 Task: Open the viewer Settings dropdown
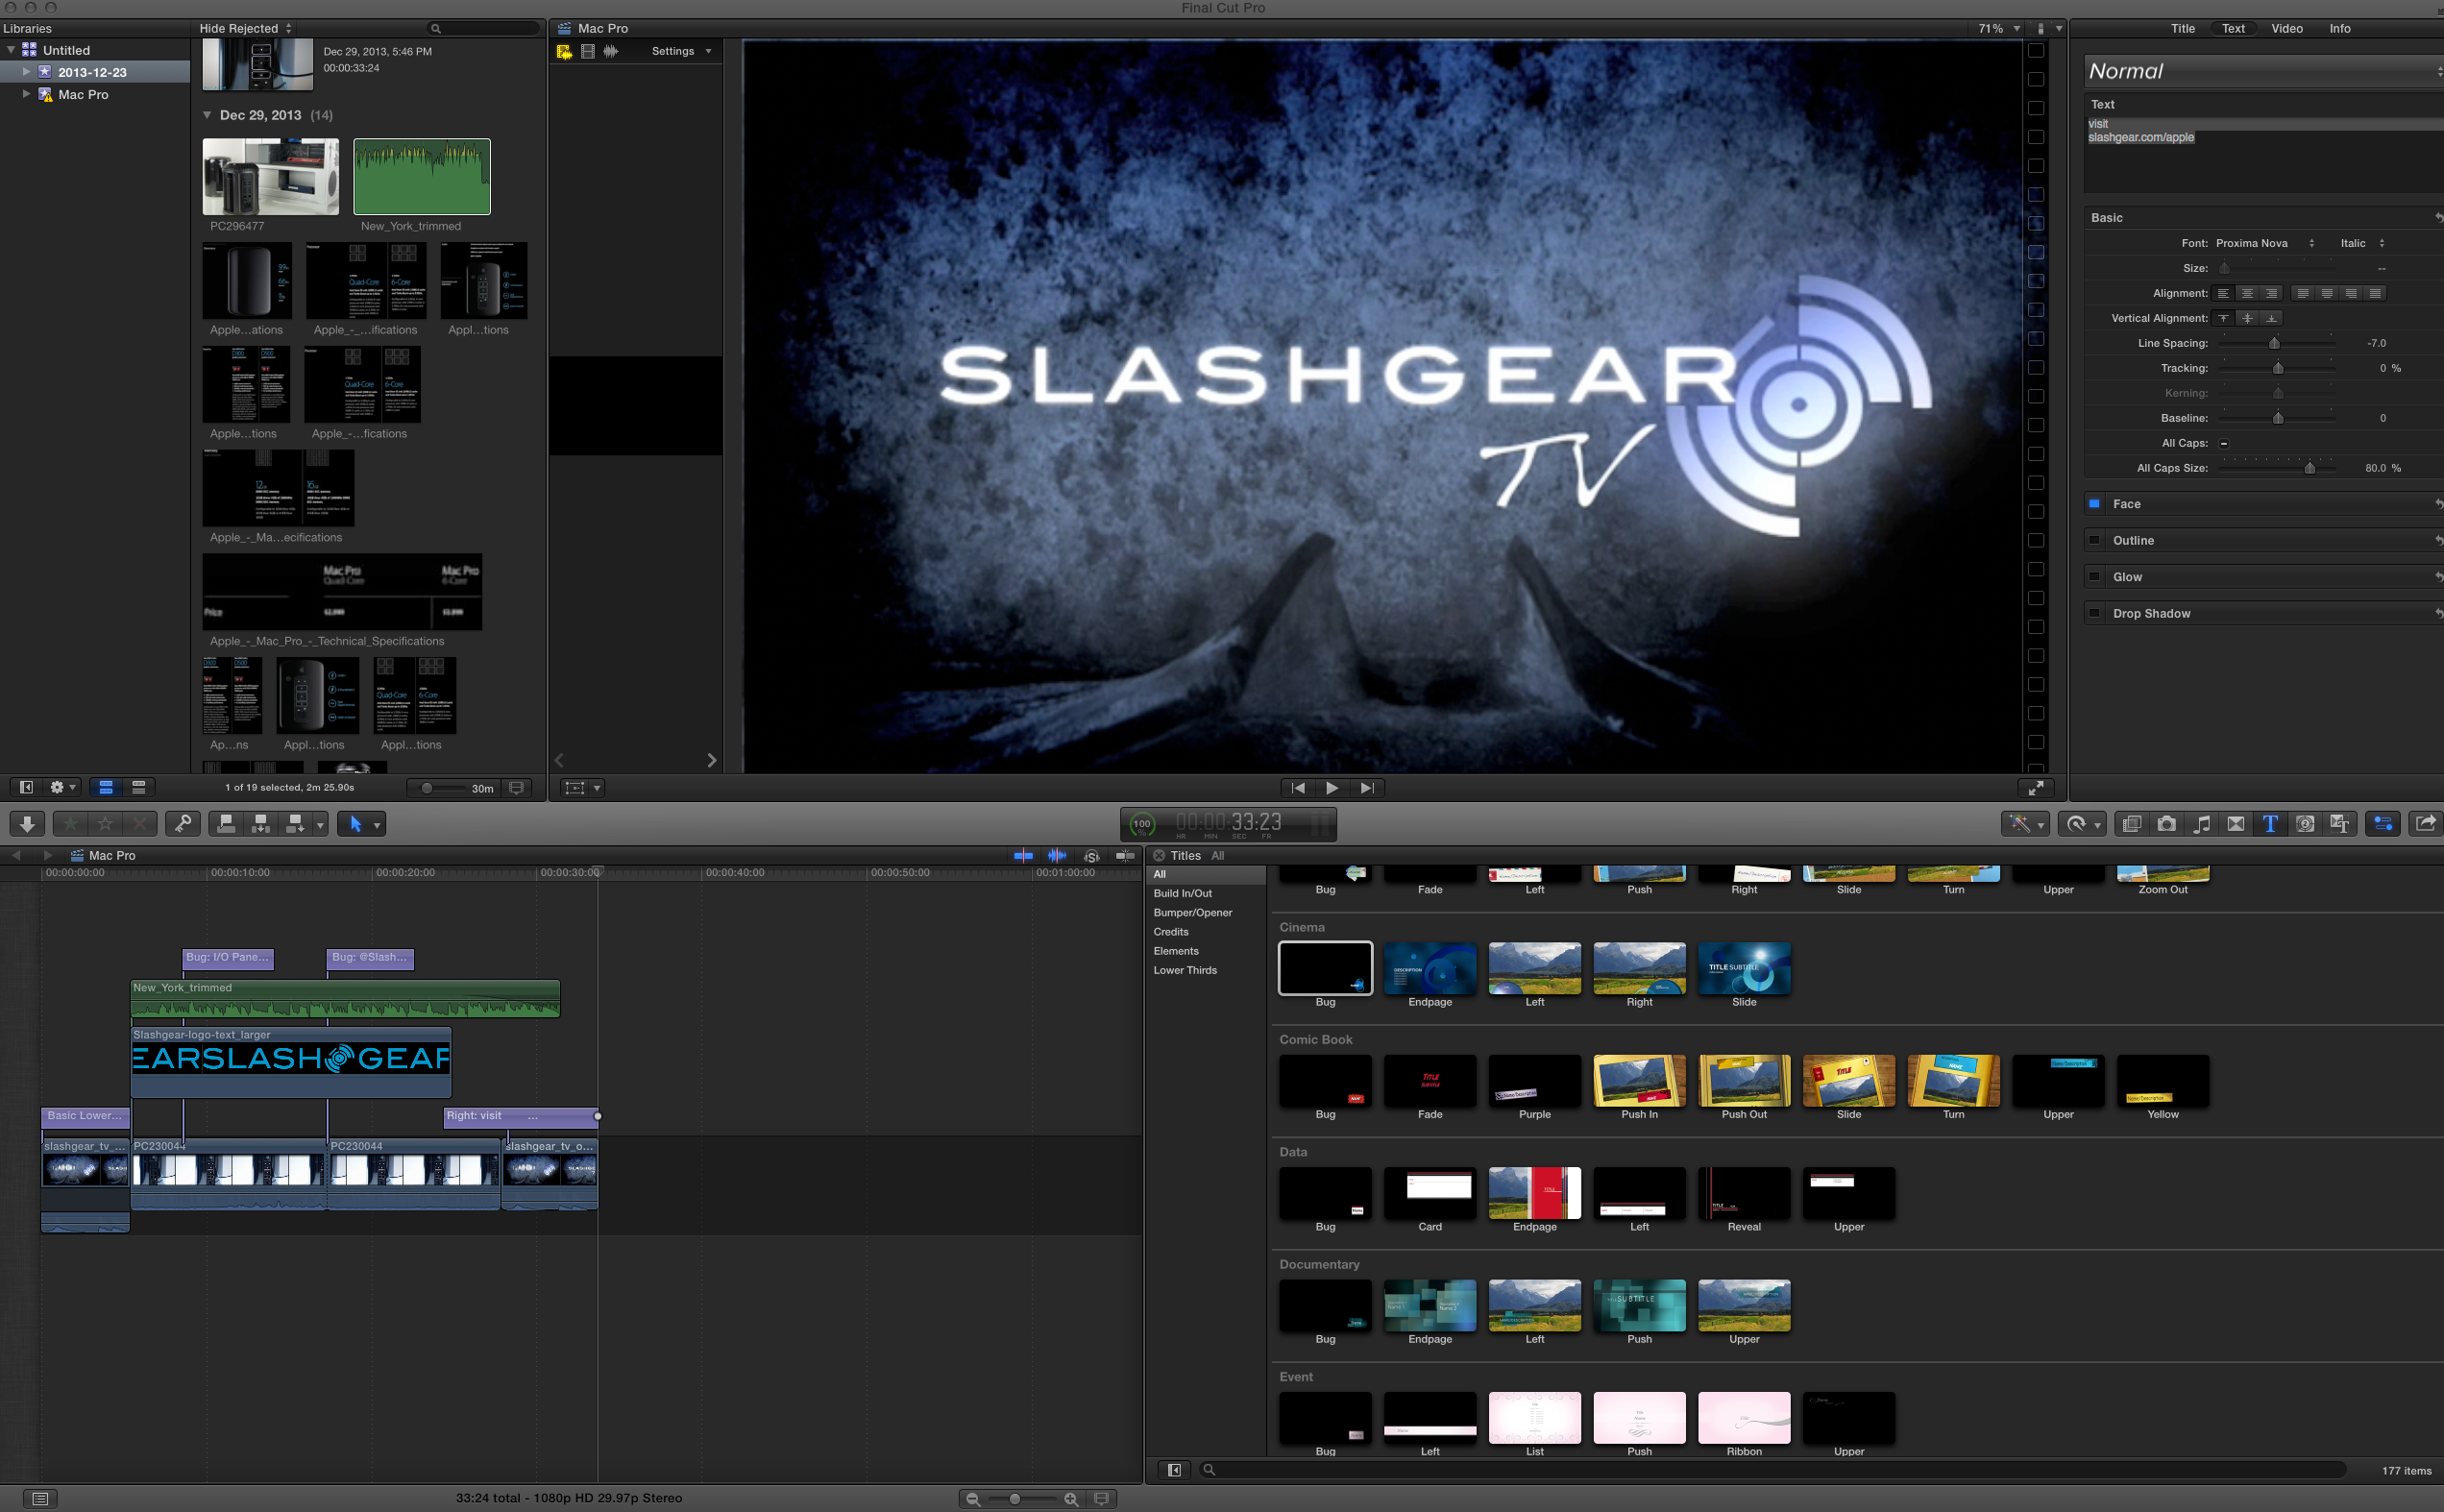click(x=681, y=51)
